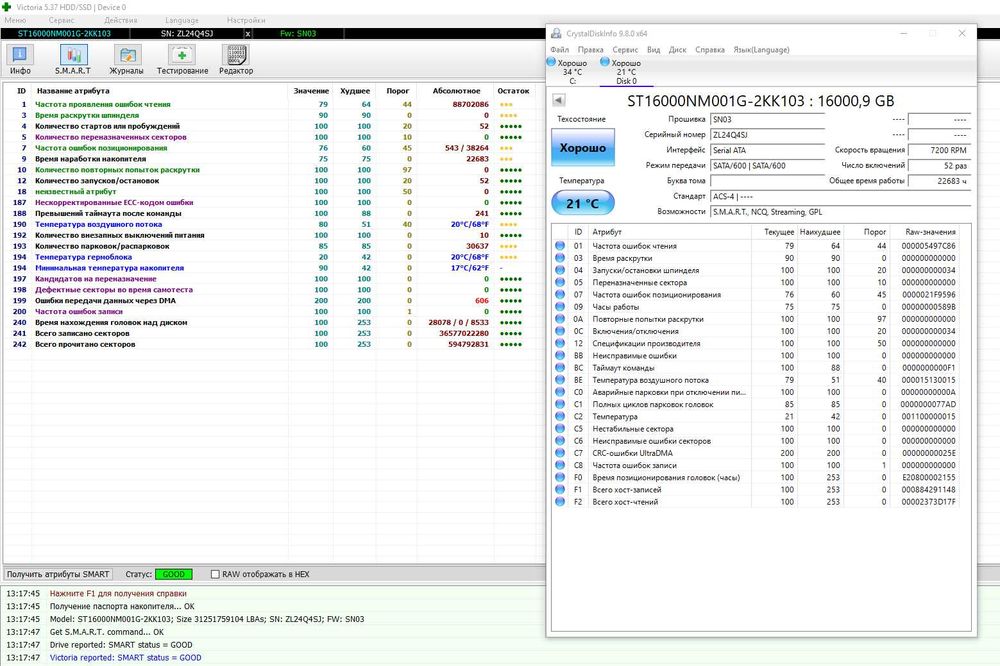This screenshot has height=666, width=1000.
Task: Open the Действия menu in Victoria
Action: tap(121, 20)
